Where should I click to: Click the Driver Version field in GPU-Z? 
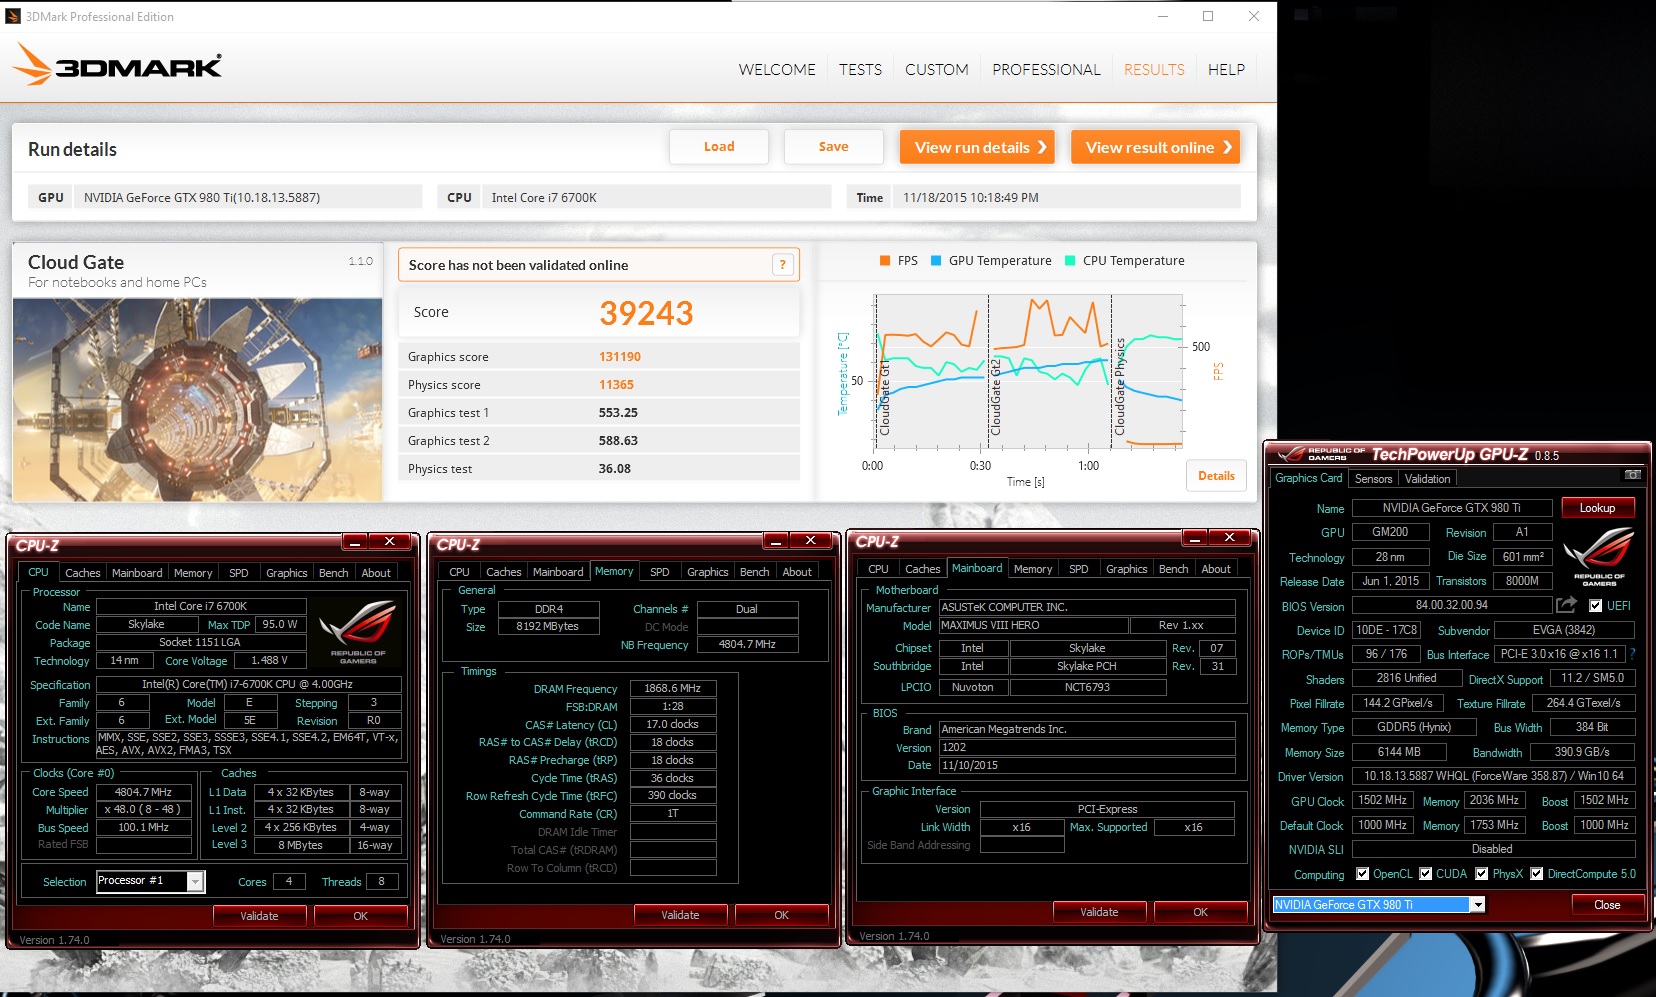[x=1494, y=776]
